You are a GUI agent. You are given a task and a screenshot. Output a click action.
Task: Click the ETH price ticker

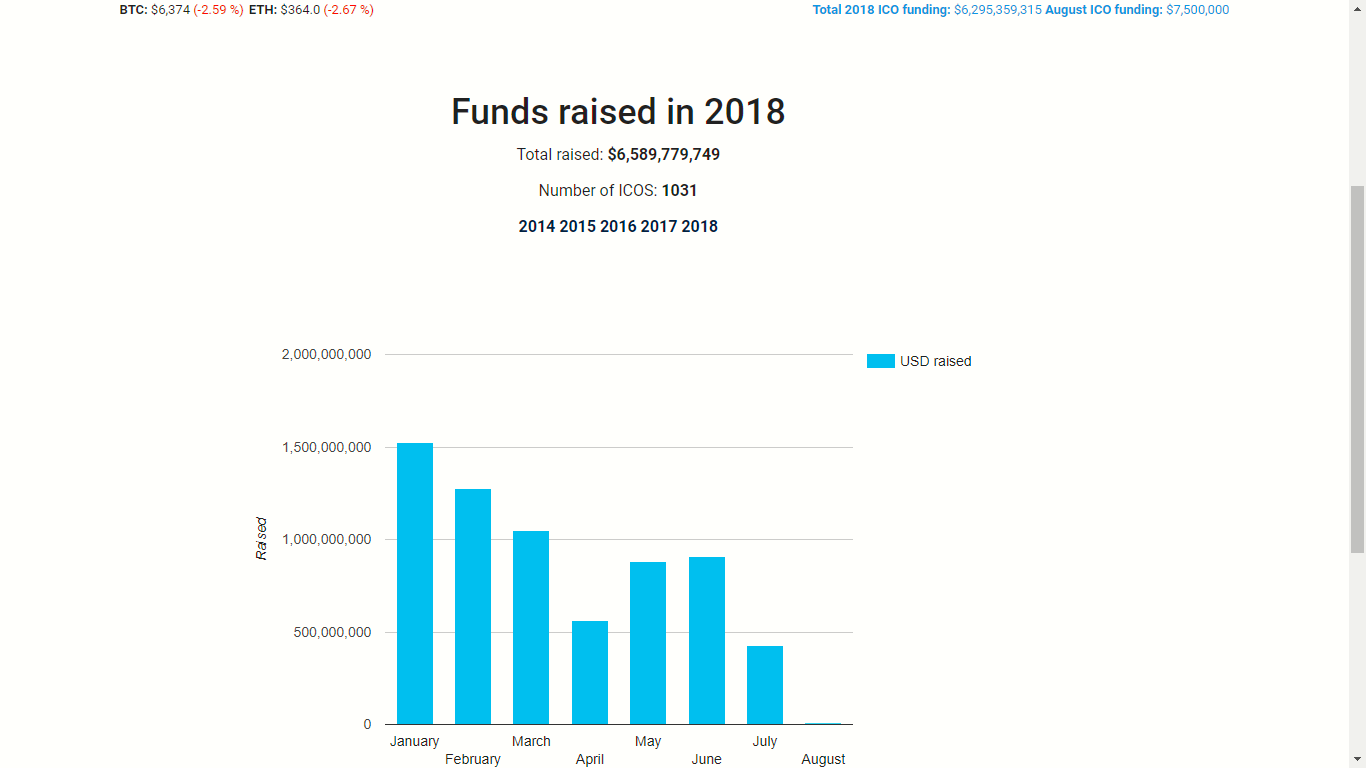coord(311,10)
